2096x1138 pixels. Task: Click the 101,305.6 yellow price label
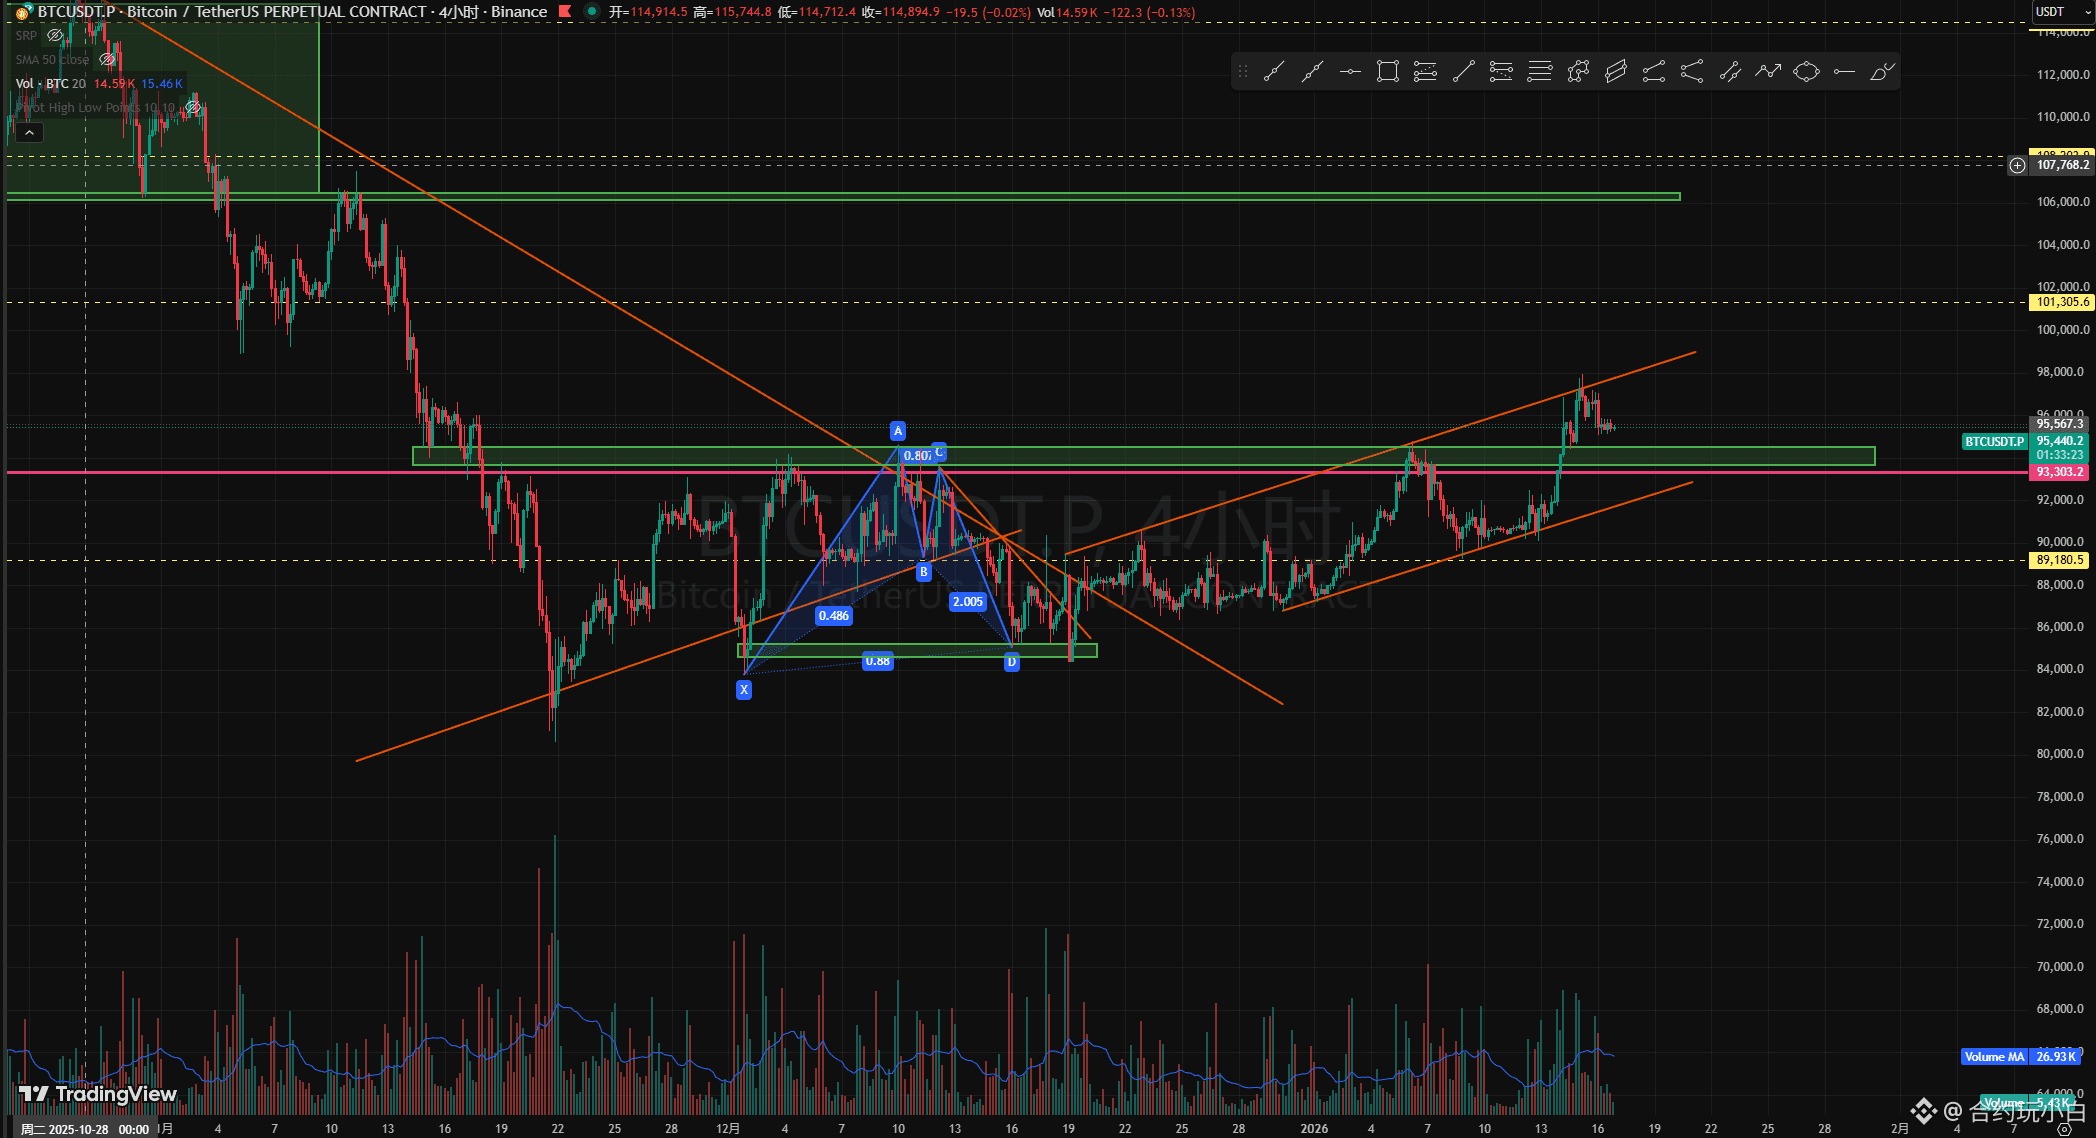[x=2061, y=302]
